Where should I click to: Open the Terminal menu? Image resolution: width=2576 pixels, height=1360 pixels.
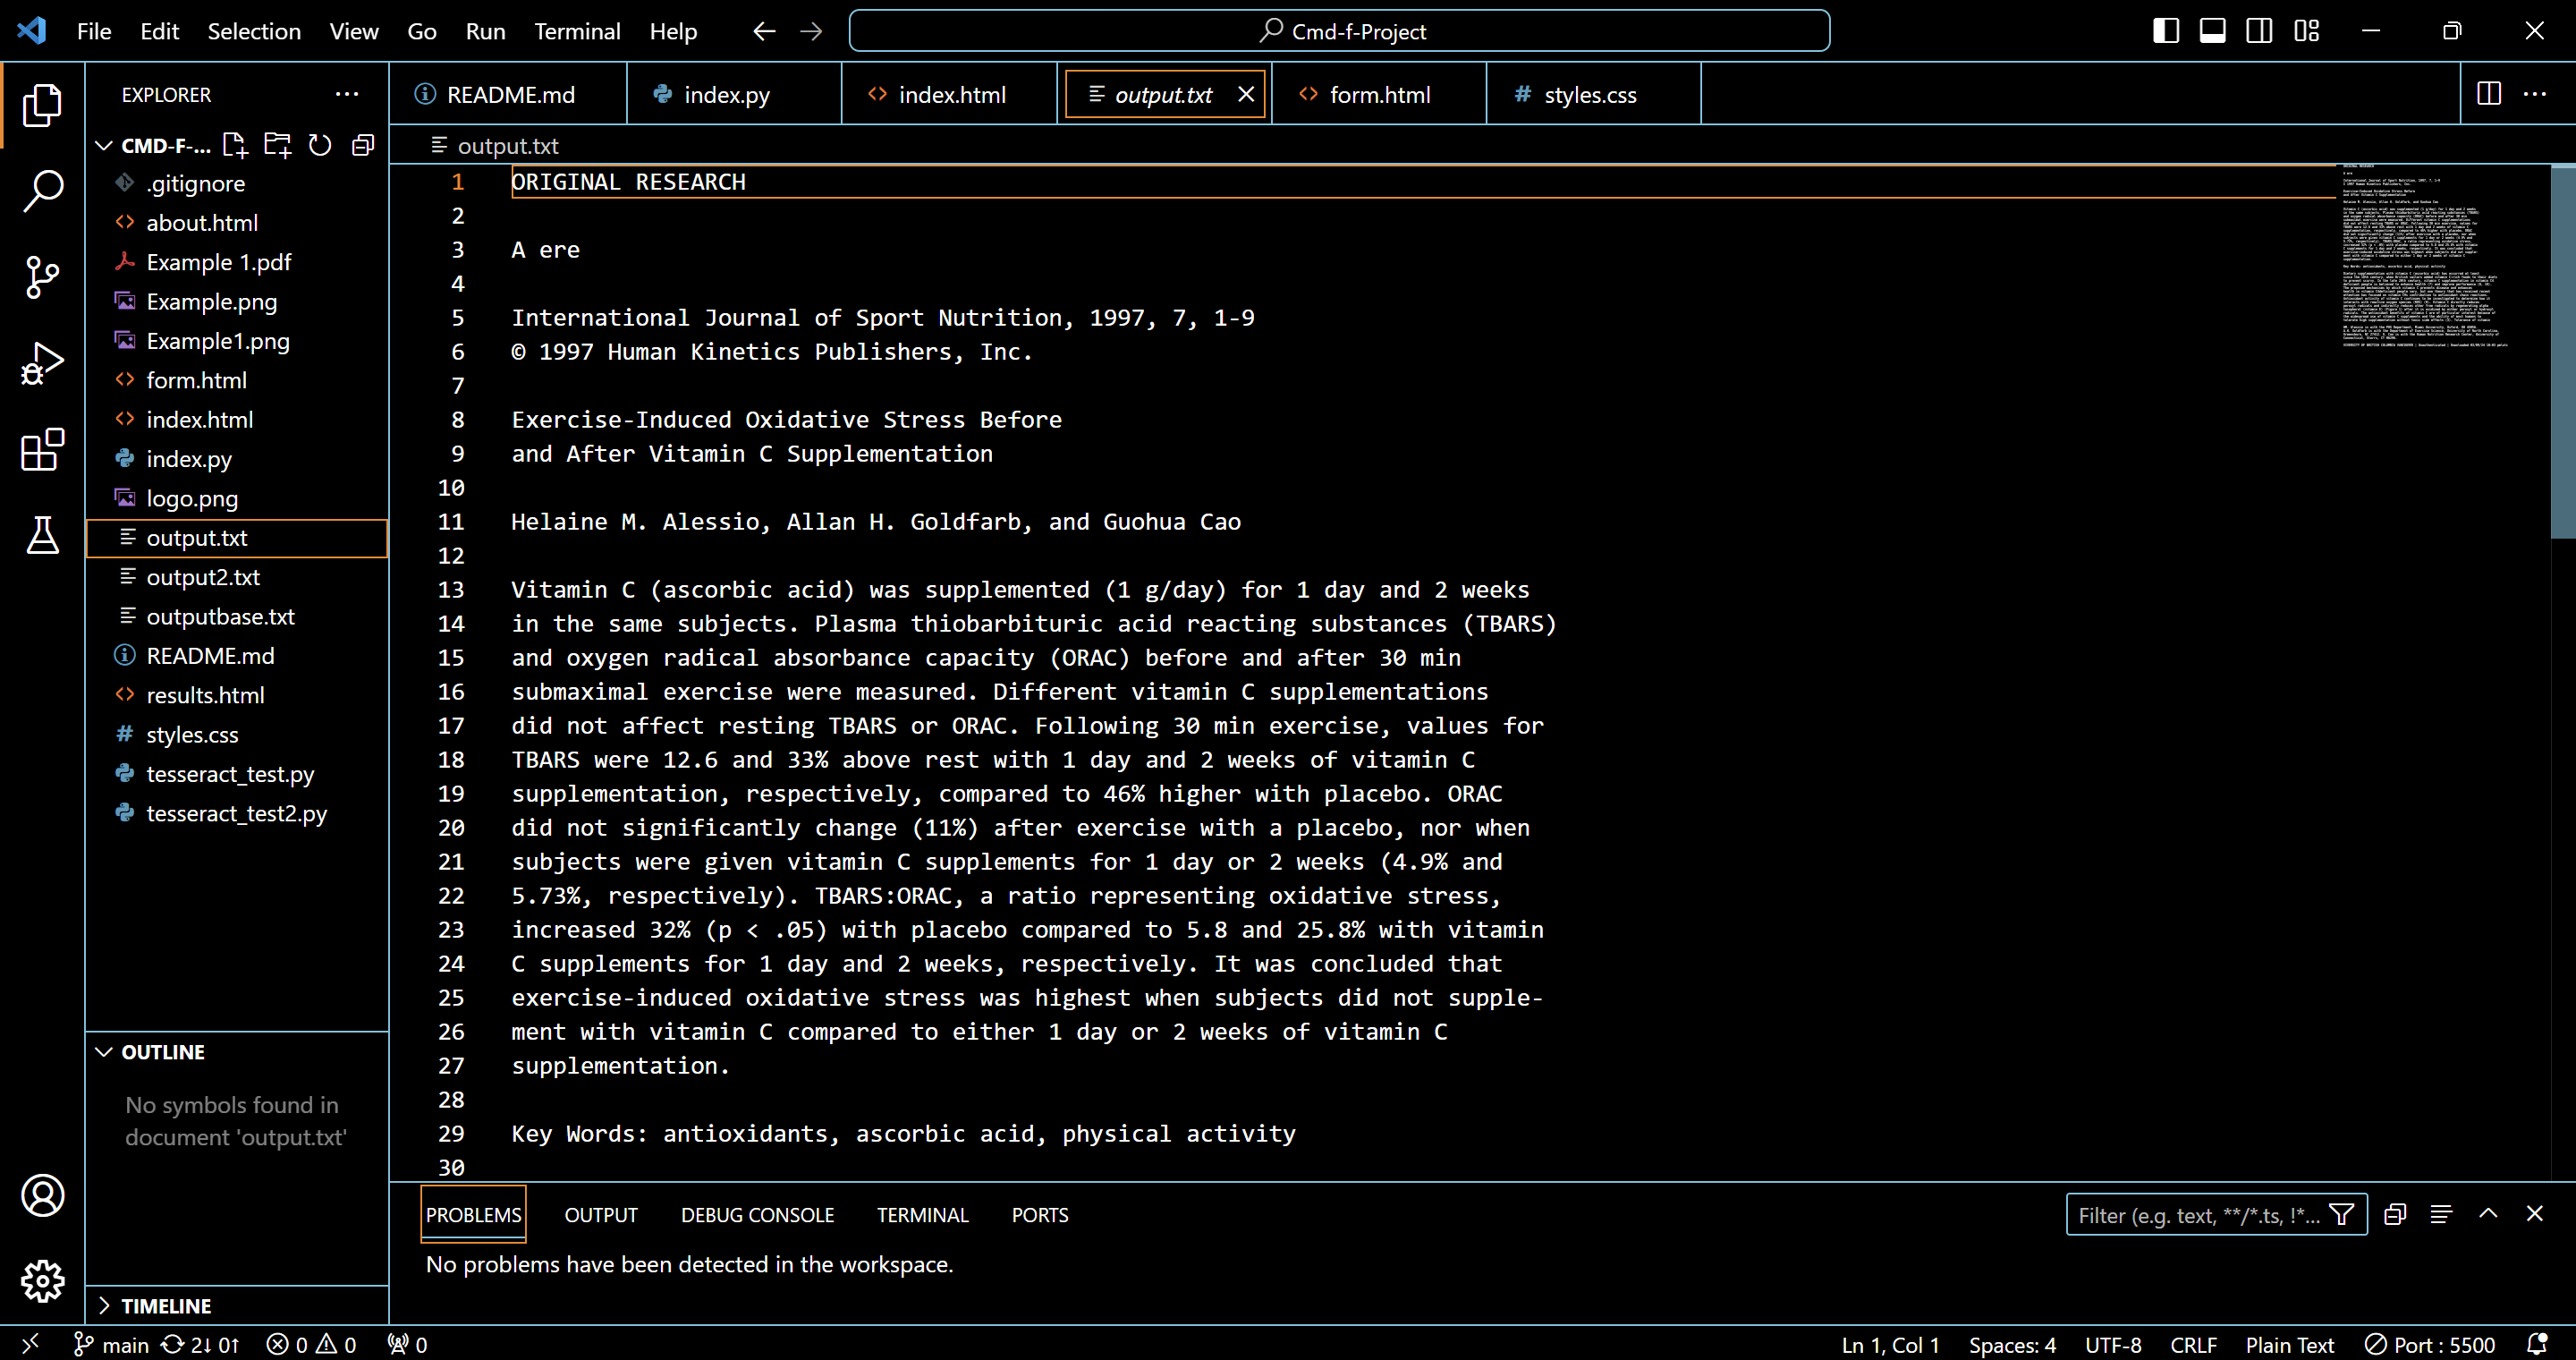click(577, 31)
